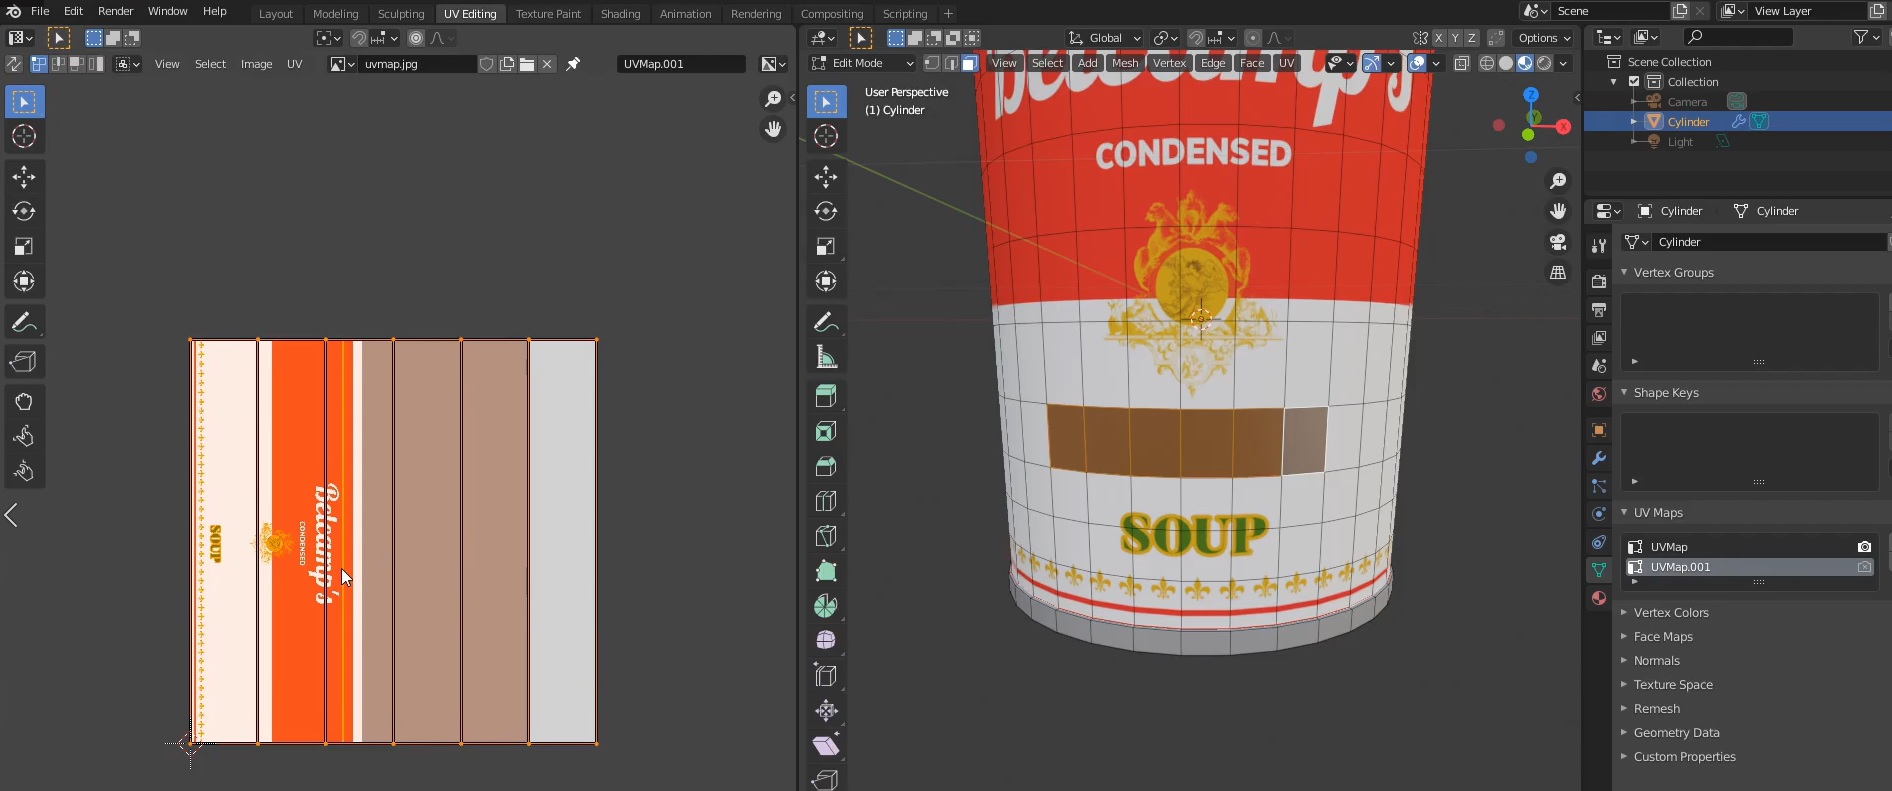Open the File menu
The height and width of the screenshot is (791, 1892).
click(x=40, y=11)
